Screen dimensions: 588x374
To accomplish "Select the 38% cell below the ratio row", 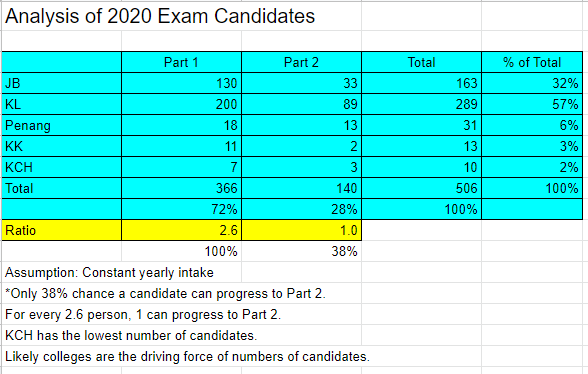I will tap(302, 251).
